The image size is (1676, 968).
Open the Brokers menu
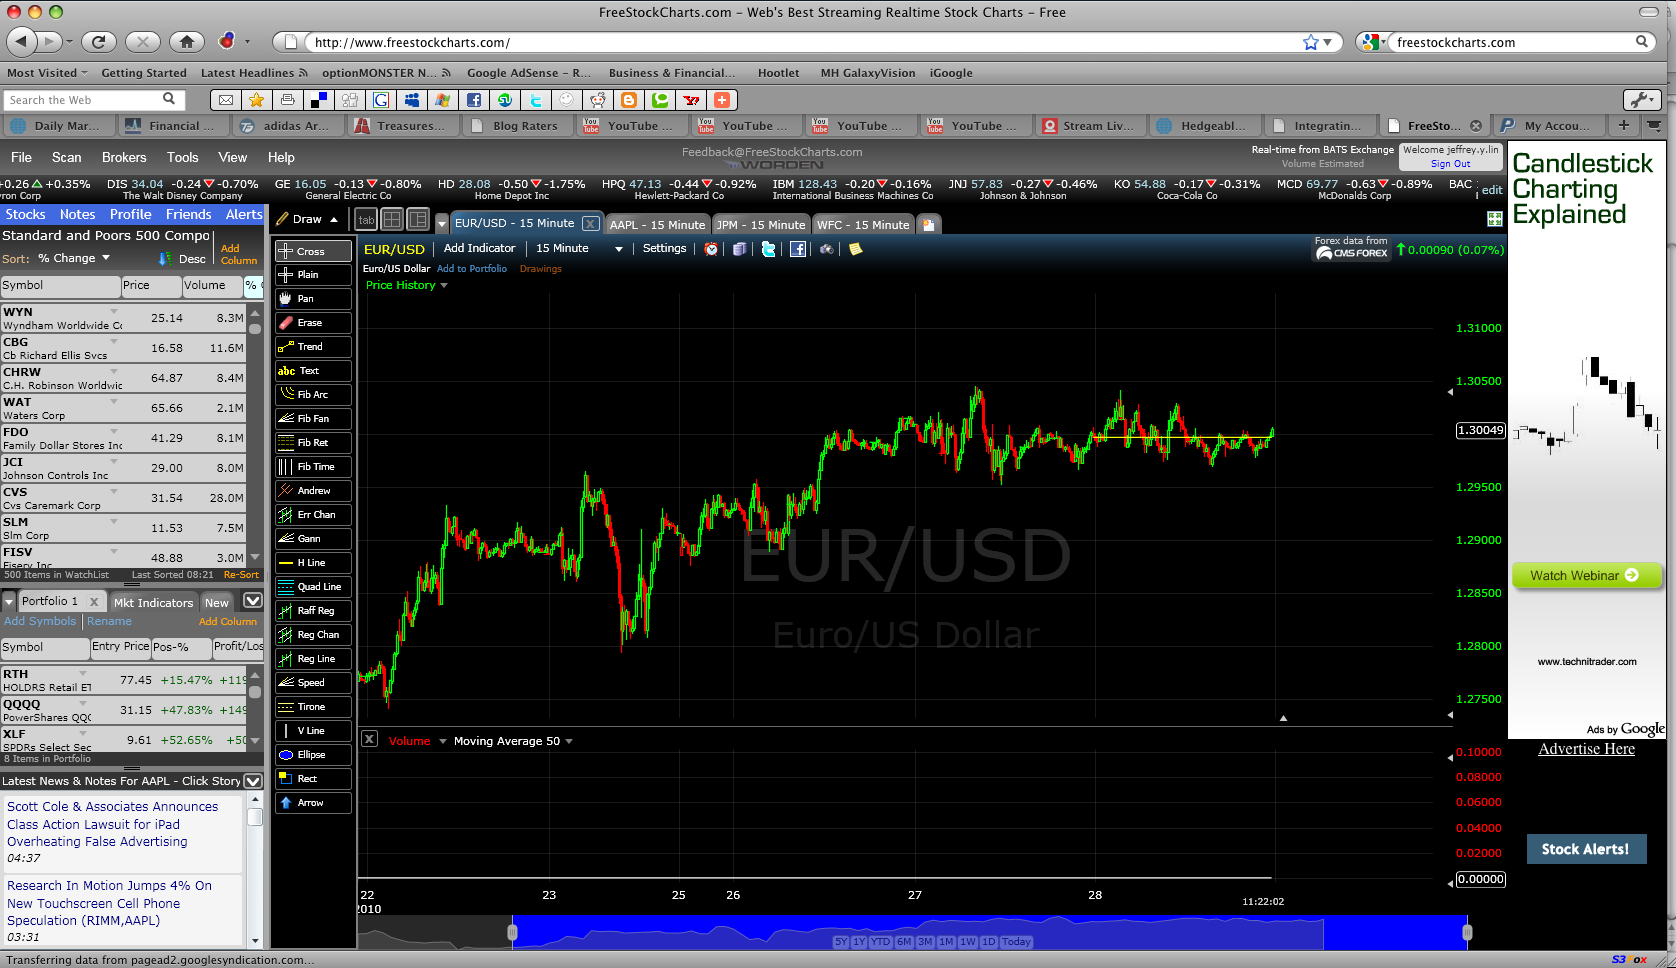[124, 157]
